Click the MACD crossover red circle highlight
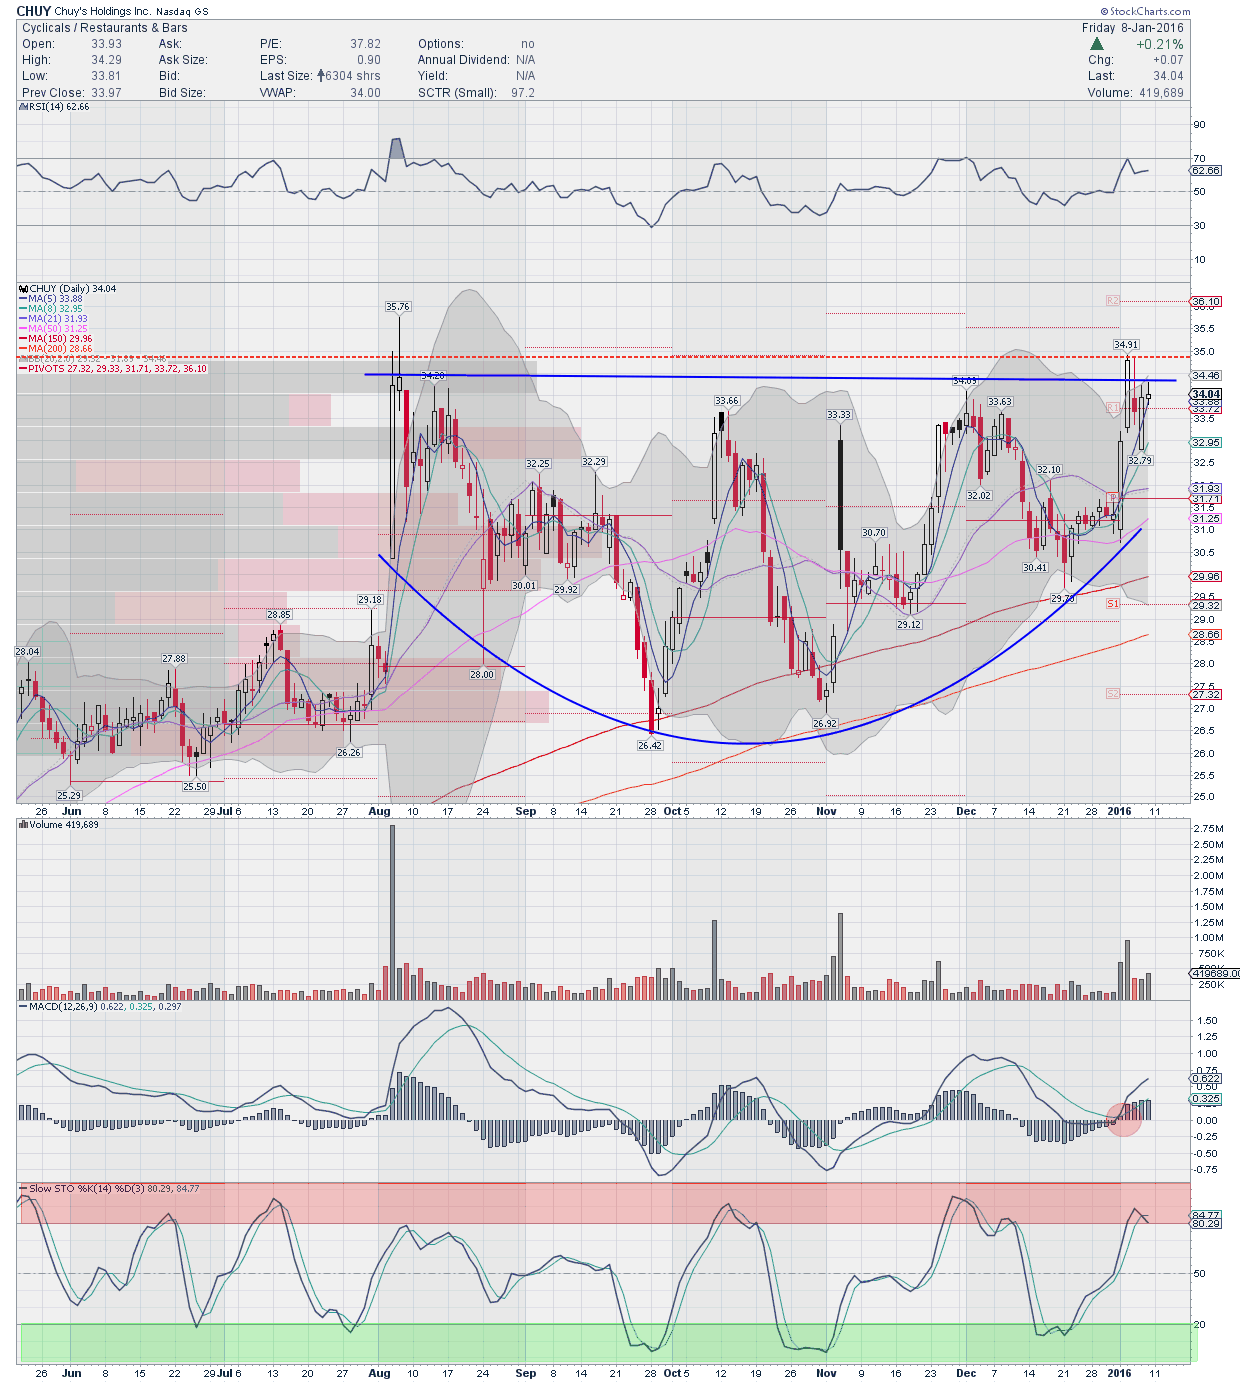Viewport: 1240px width, 1383px height. tap(1124, 1119)
